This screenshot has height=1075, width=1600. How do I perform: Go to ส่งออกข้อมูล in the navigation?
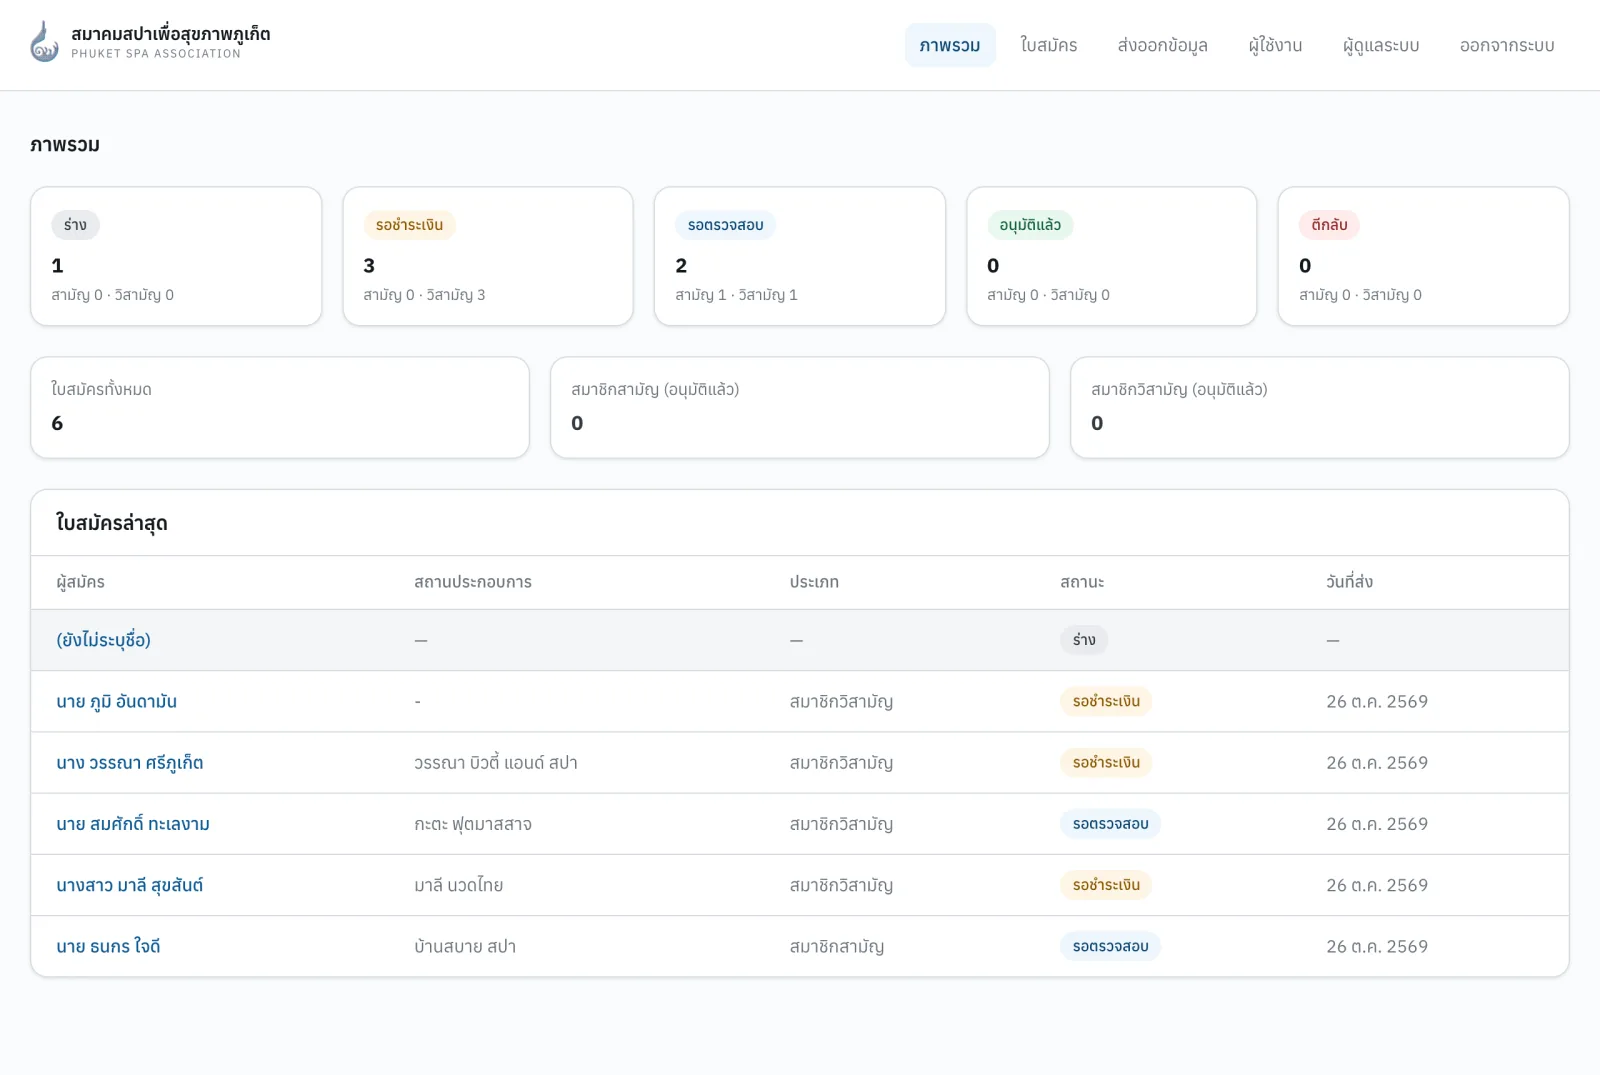[1162, 45]
